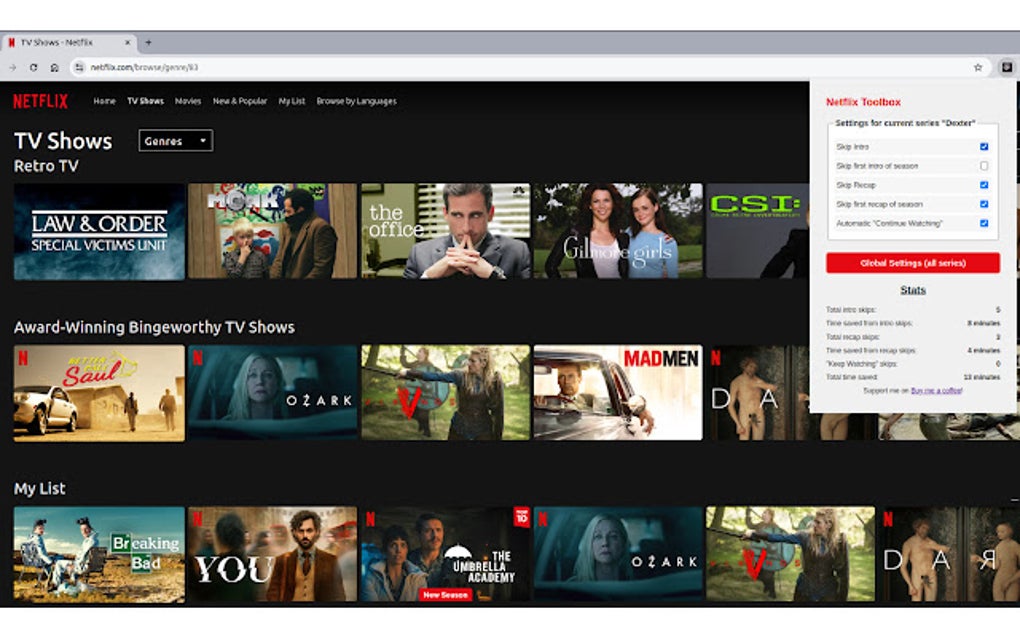The image size is (1020, 638).
Task: Open Breaking Bad in My List
Action: (x=99, y=554)
